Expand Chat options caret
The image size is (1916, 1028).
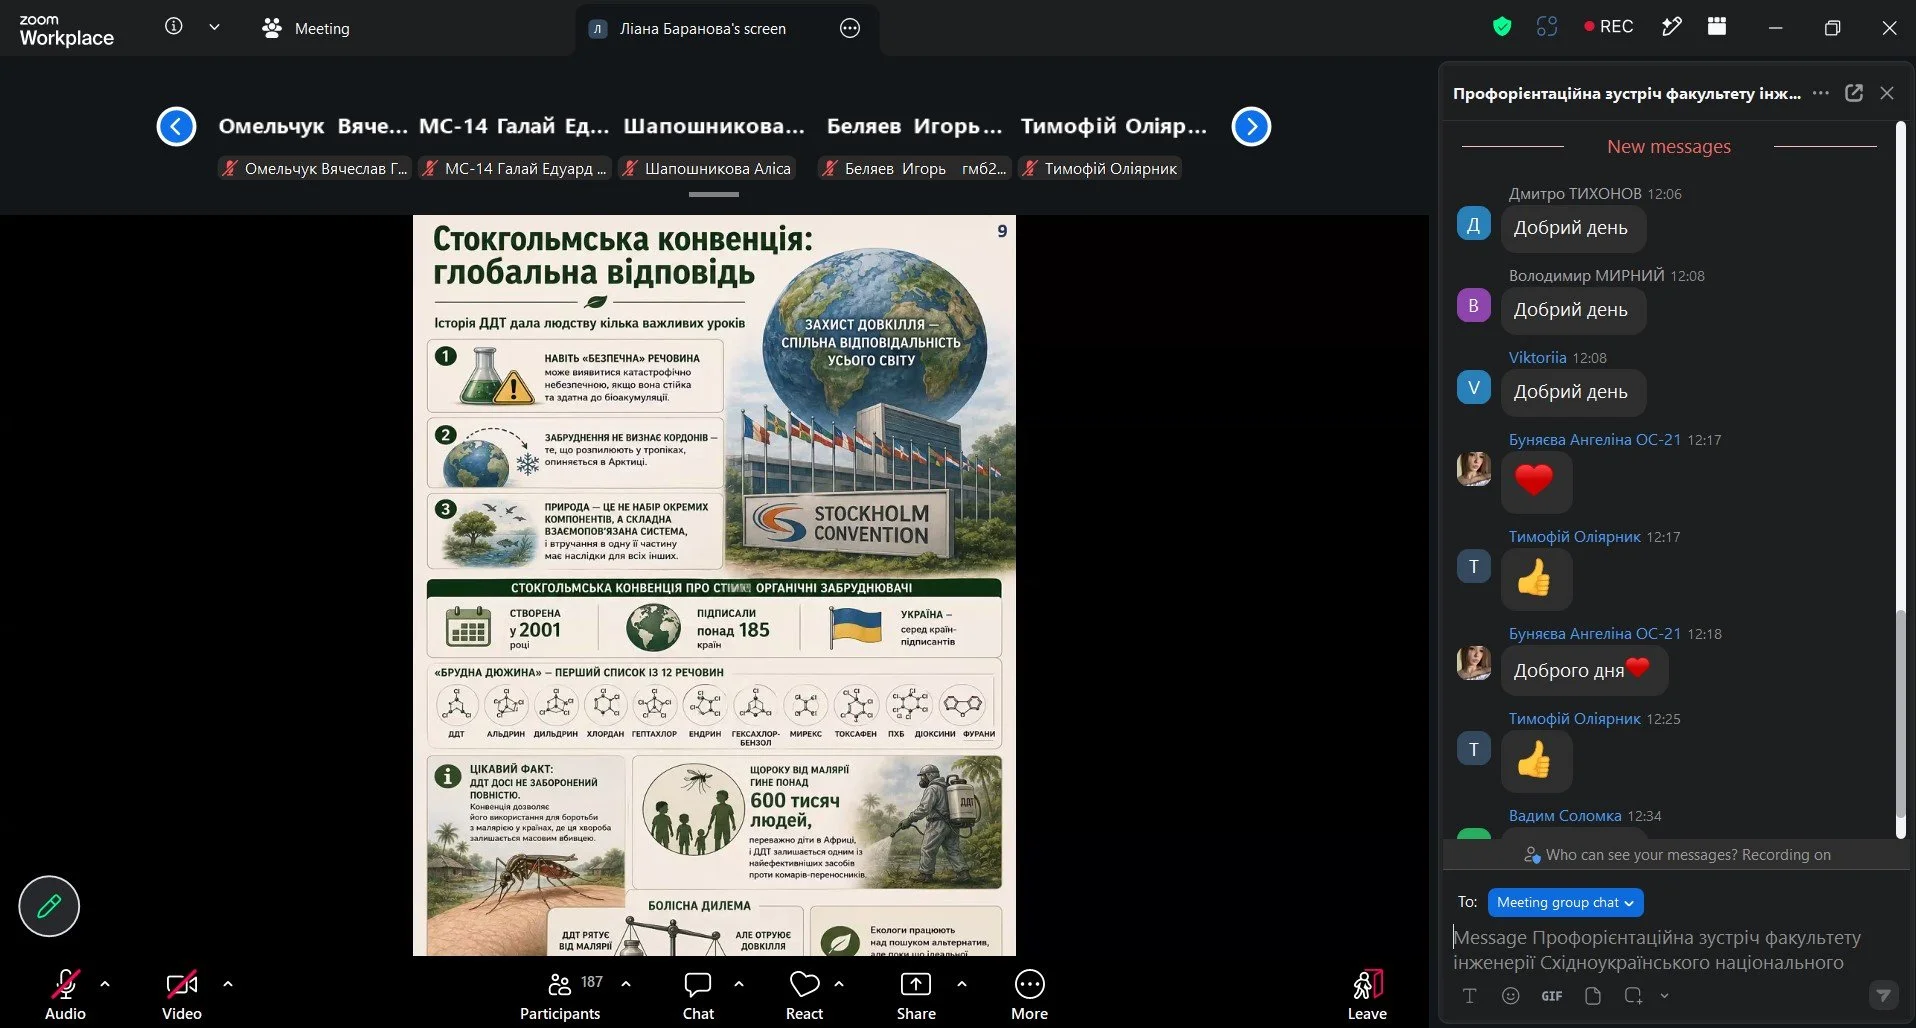(x=739, y=984)
